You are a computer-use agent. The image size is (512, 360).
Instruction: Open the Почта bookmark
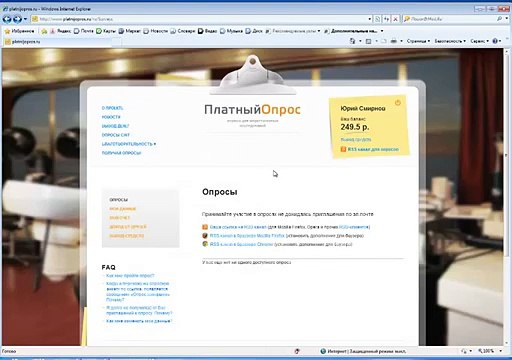pyautogui.click(x=84, y=31)
